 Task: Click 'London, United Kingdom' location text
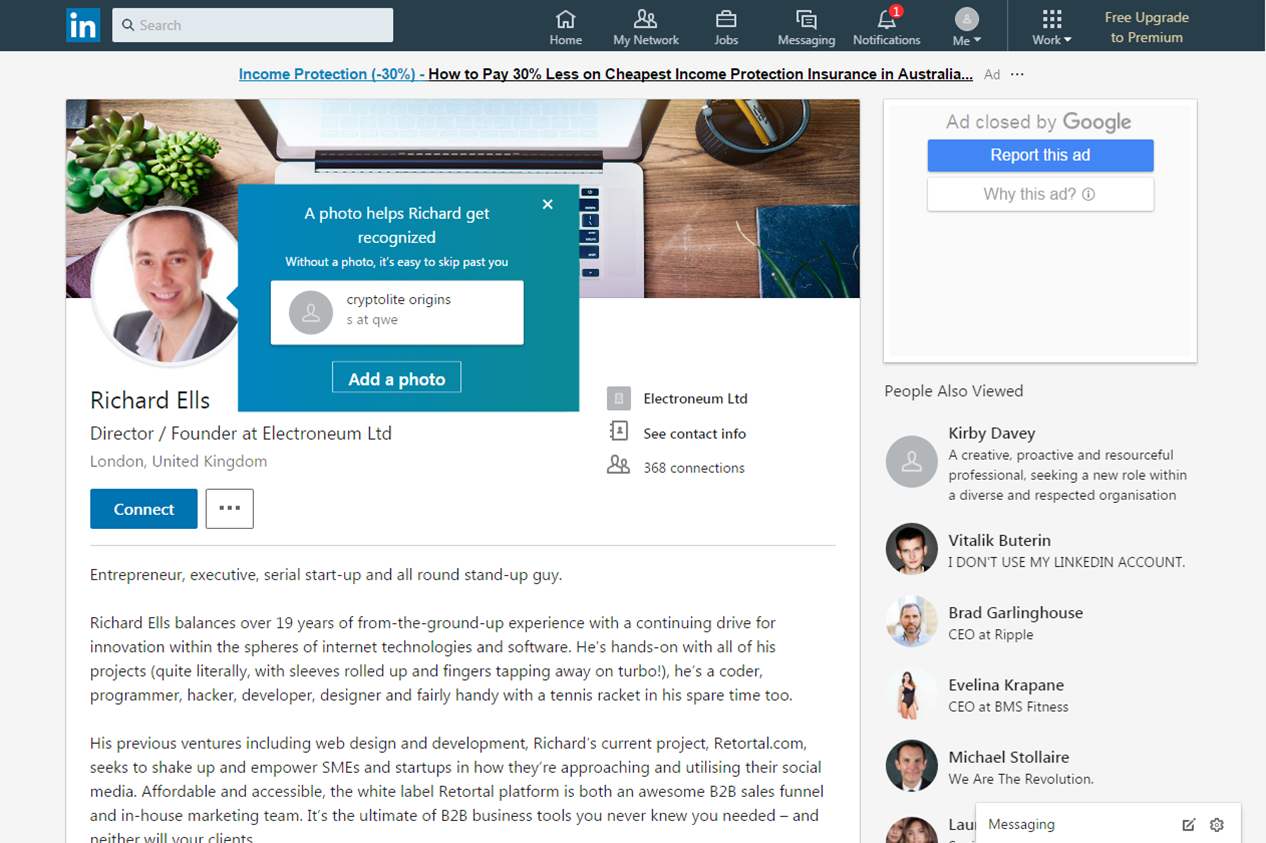pos(178,461)
